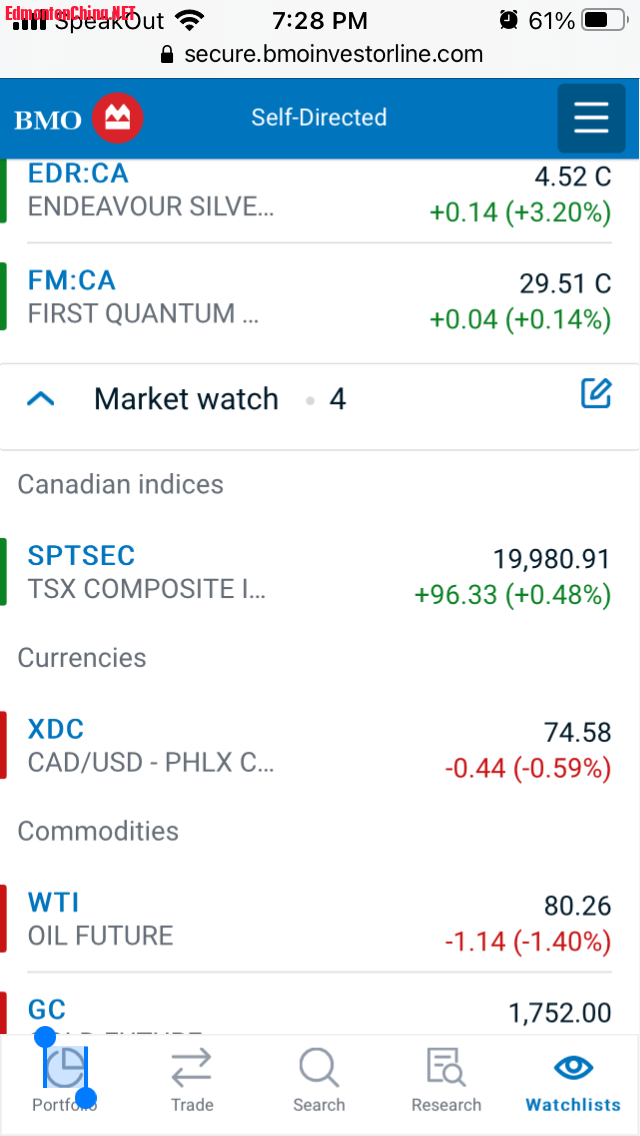
Task: Edit the Market watch list
Action: 596,394
